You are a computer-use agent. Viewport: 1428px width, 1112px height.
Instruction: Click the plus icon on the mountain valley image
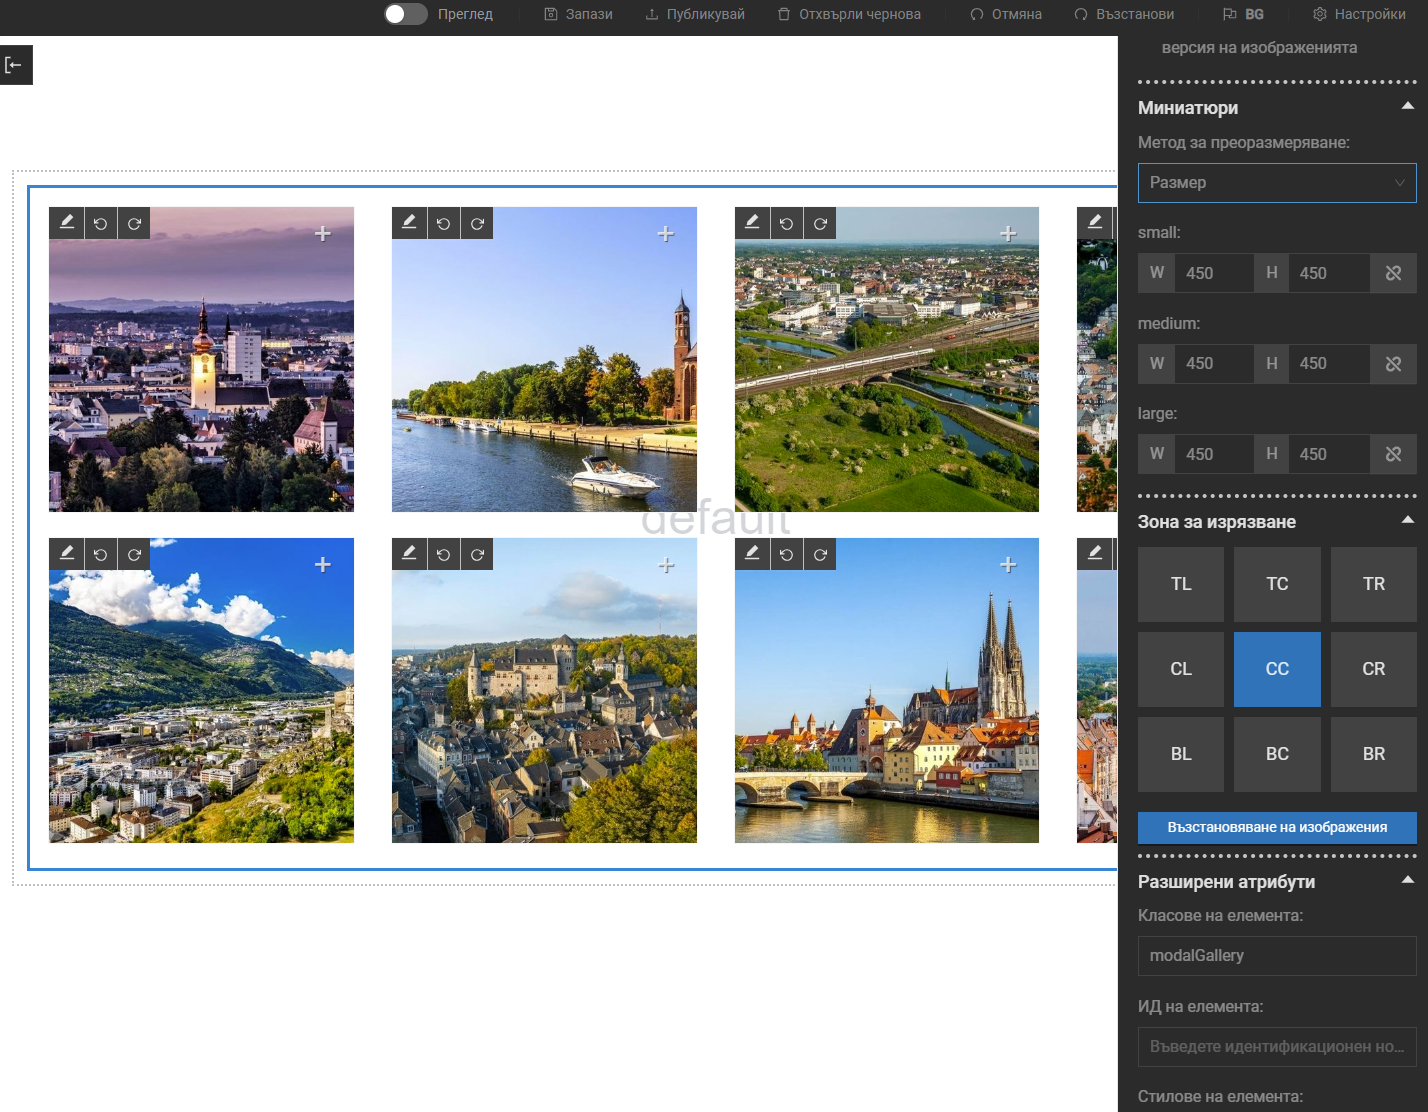point(323,565)
